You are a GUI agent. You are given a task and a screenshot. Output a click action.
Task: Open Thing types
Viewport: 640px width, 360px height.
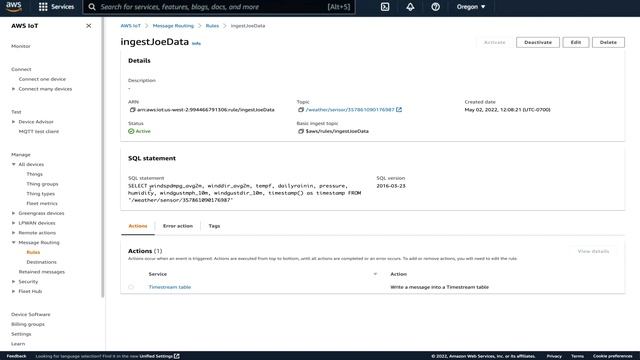[x=40, y=194]
